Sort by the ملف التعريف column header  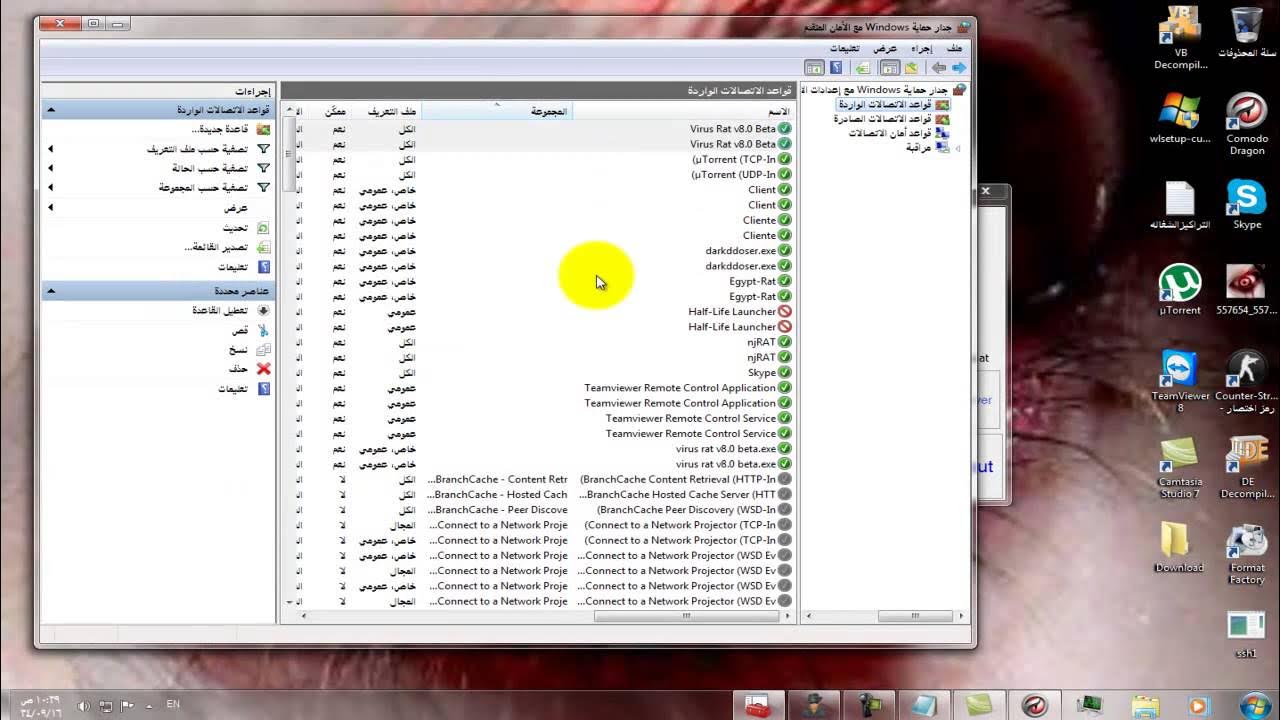click(385, 111)
